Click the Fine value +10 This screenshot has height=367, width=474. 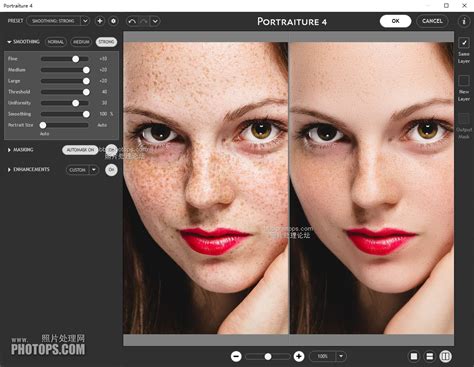click(x=103, y=59)
